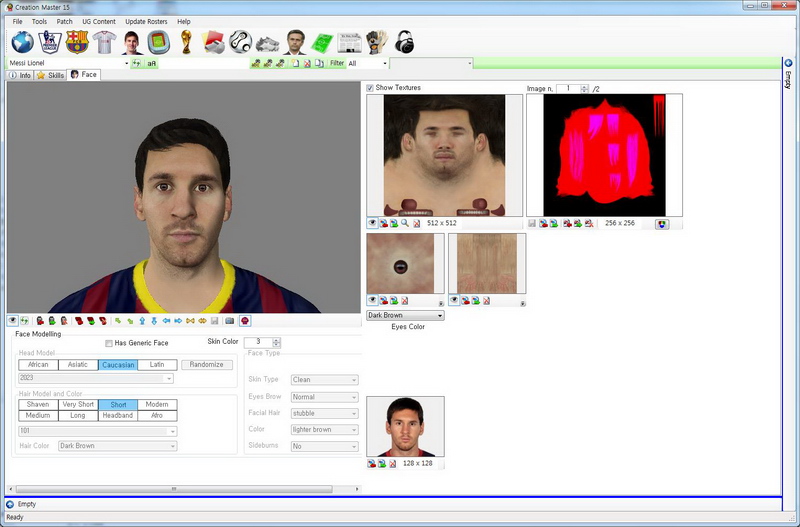Image resolution: width=800 pixels, height=527 pixels.
Task: Click the aA case toggle button
Action: click(152, 63)
